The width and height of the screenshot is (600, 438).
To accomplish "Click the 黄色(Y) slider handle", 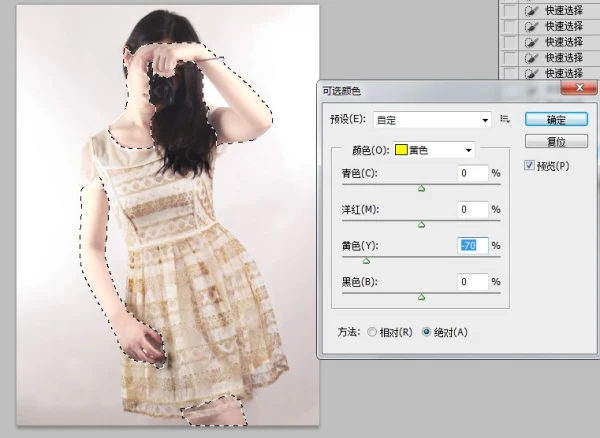I will pyautogui.click(x=366, y=261).
